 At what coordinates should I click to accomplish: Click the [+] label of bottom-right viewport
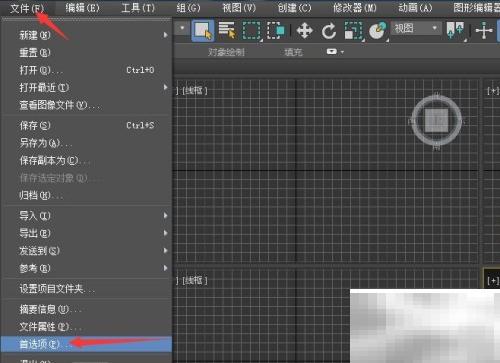(x=493, y=281)
